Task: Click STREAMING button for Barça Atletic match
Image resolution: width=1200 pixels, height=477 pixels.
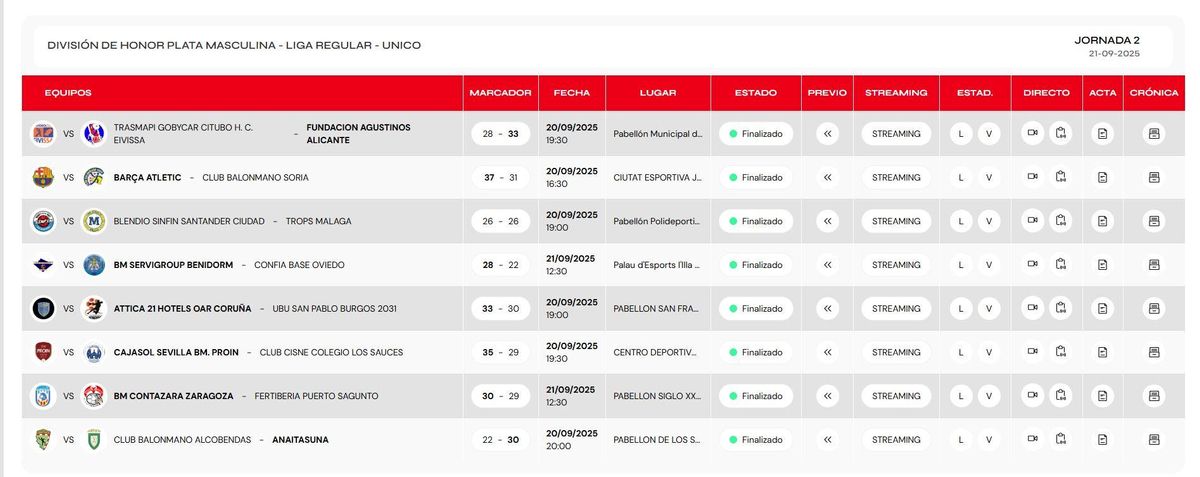Action: tap(896, 178)
